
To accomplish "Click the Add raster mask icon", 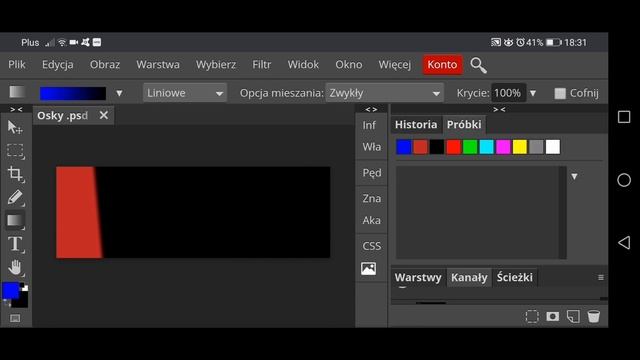I will click(x=553, y=316).
